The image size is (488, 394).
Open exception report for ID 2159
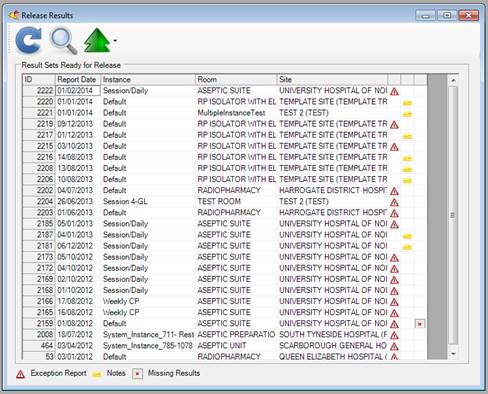(x=394, y=324)
